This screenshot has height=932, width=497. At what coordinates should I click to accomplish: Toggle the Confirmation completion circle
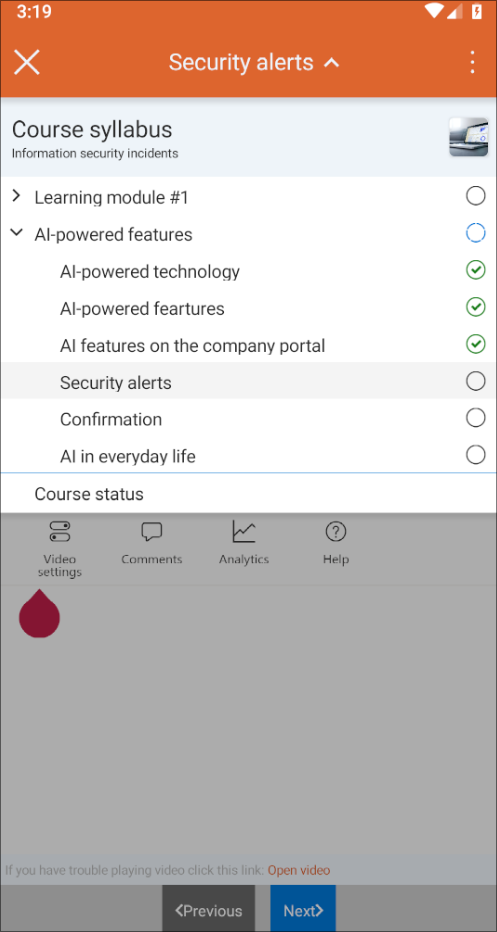476,418
